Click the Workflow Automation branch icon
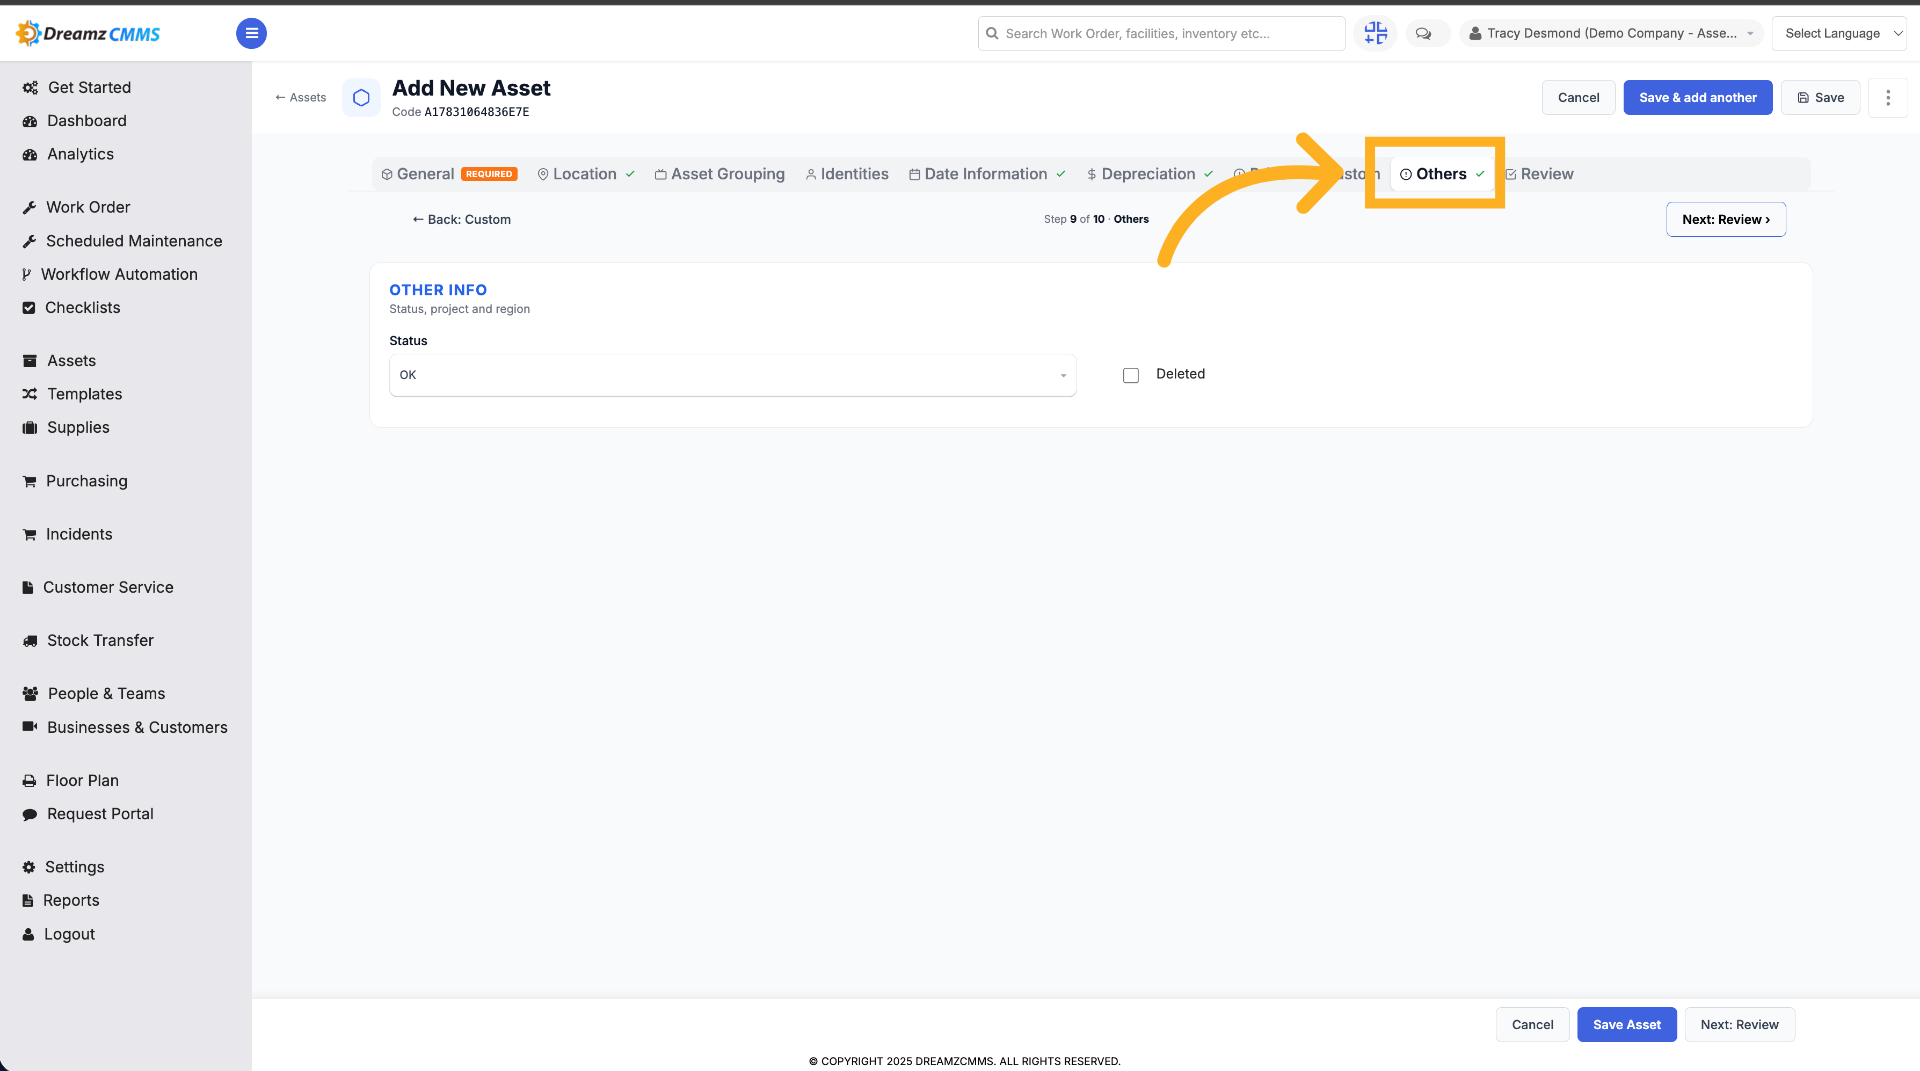This screenshot has width=1920, height=1071. (x=27, y=275)
